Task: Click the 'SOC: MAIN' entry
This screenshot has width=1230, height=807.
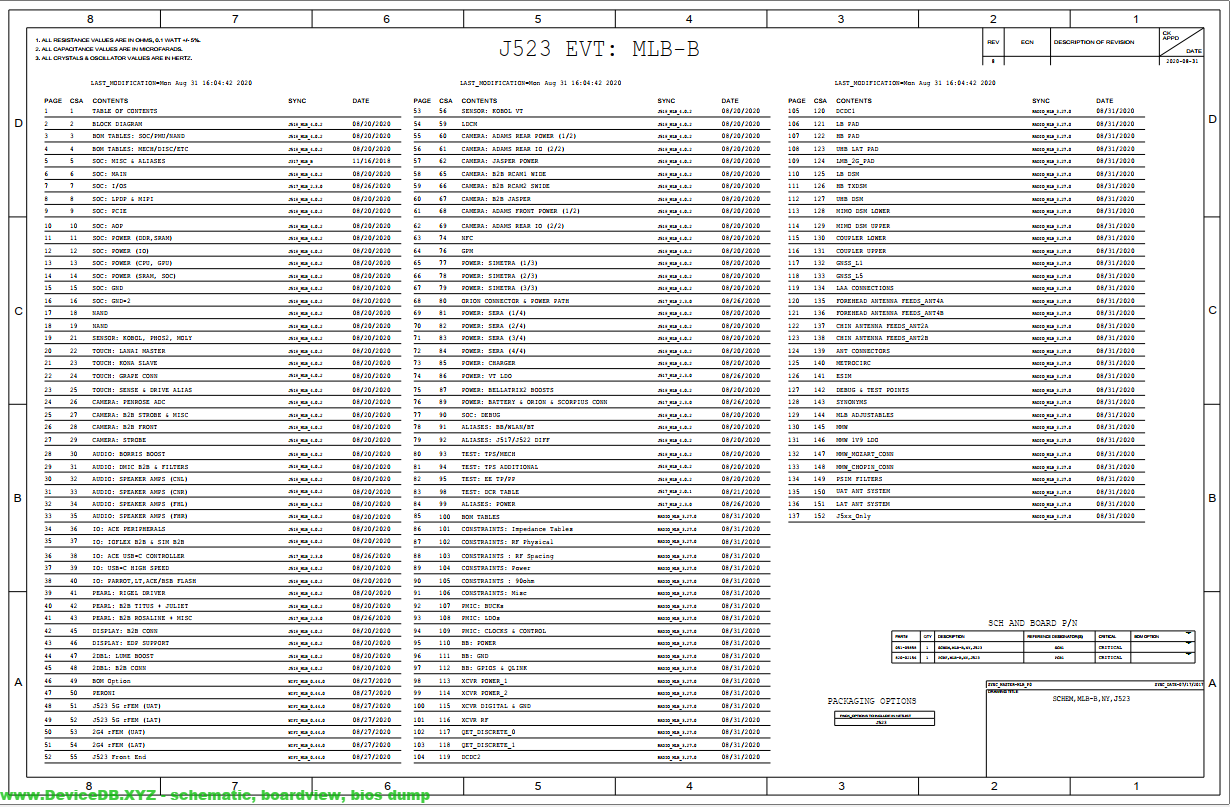Action: click(109, 173)
